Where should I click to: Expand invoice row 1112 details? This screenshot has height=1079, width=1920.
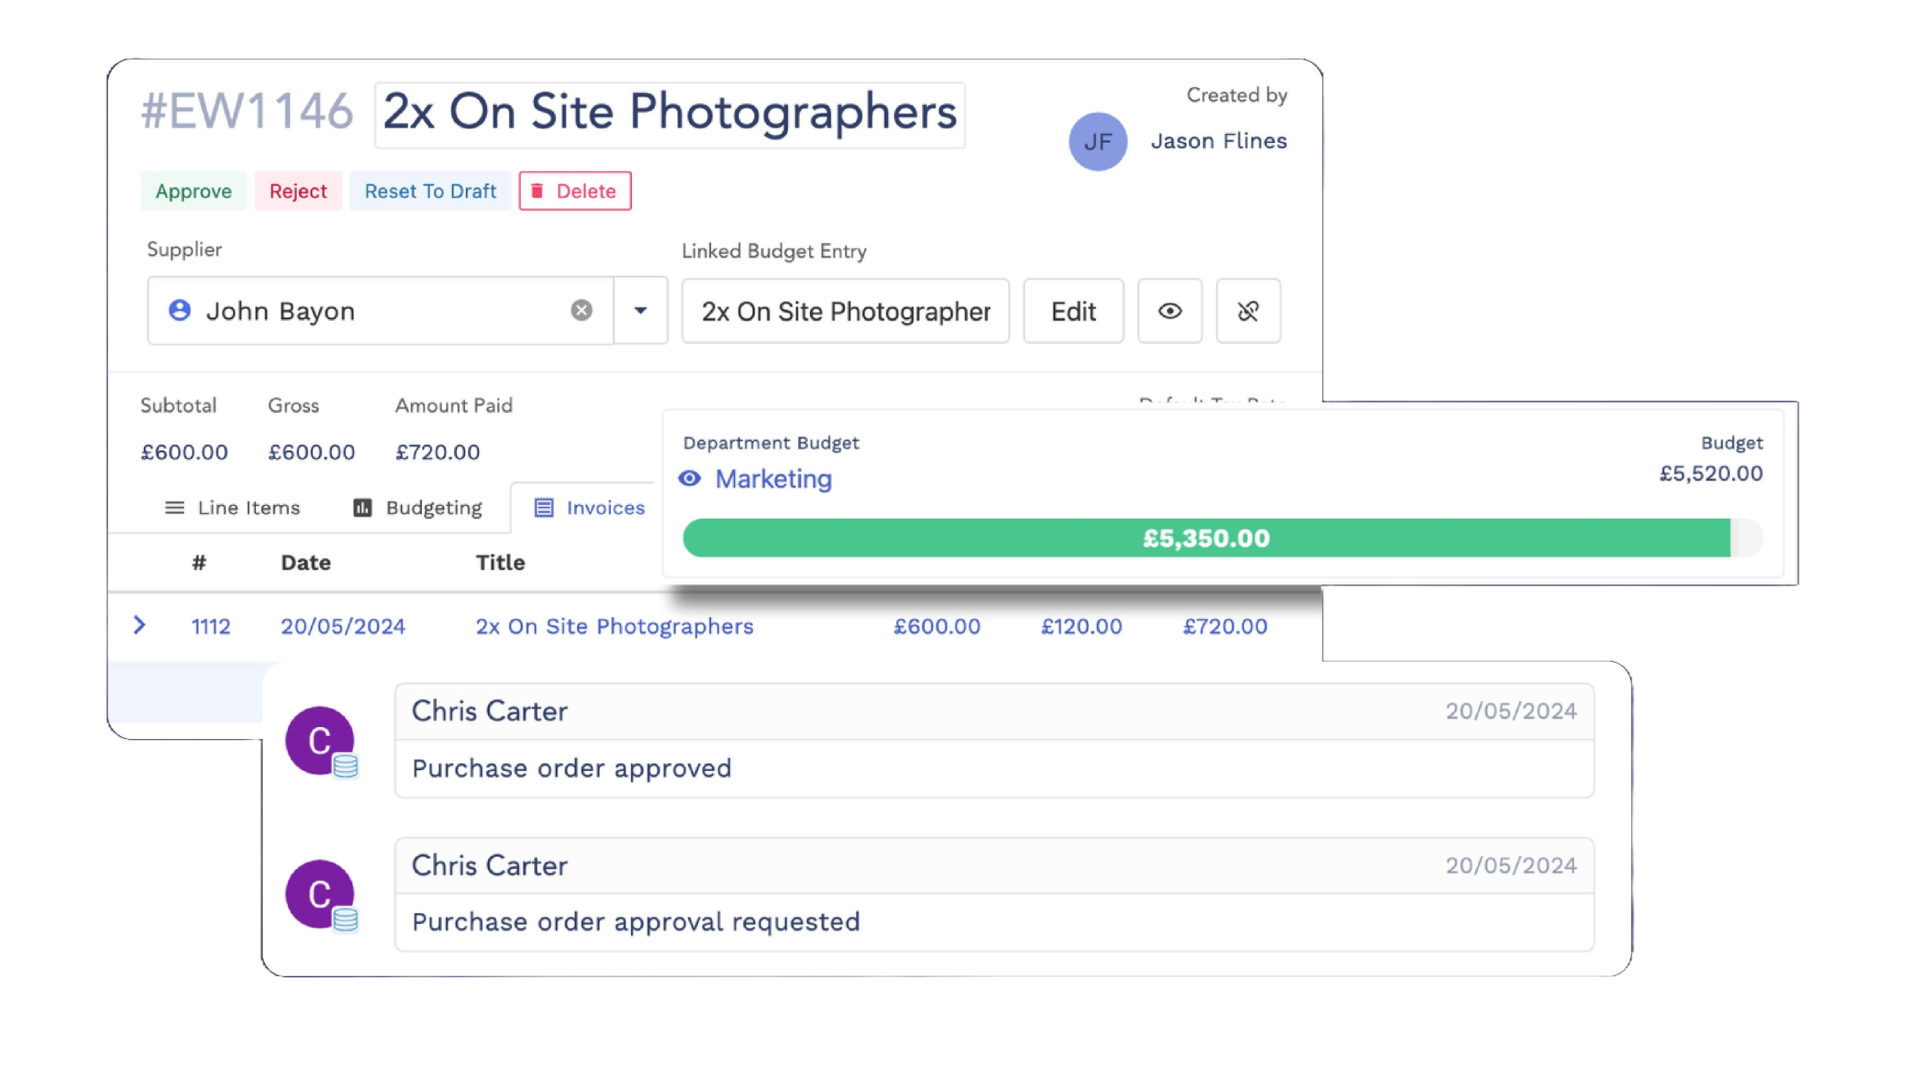[x=139, y=626]
